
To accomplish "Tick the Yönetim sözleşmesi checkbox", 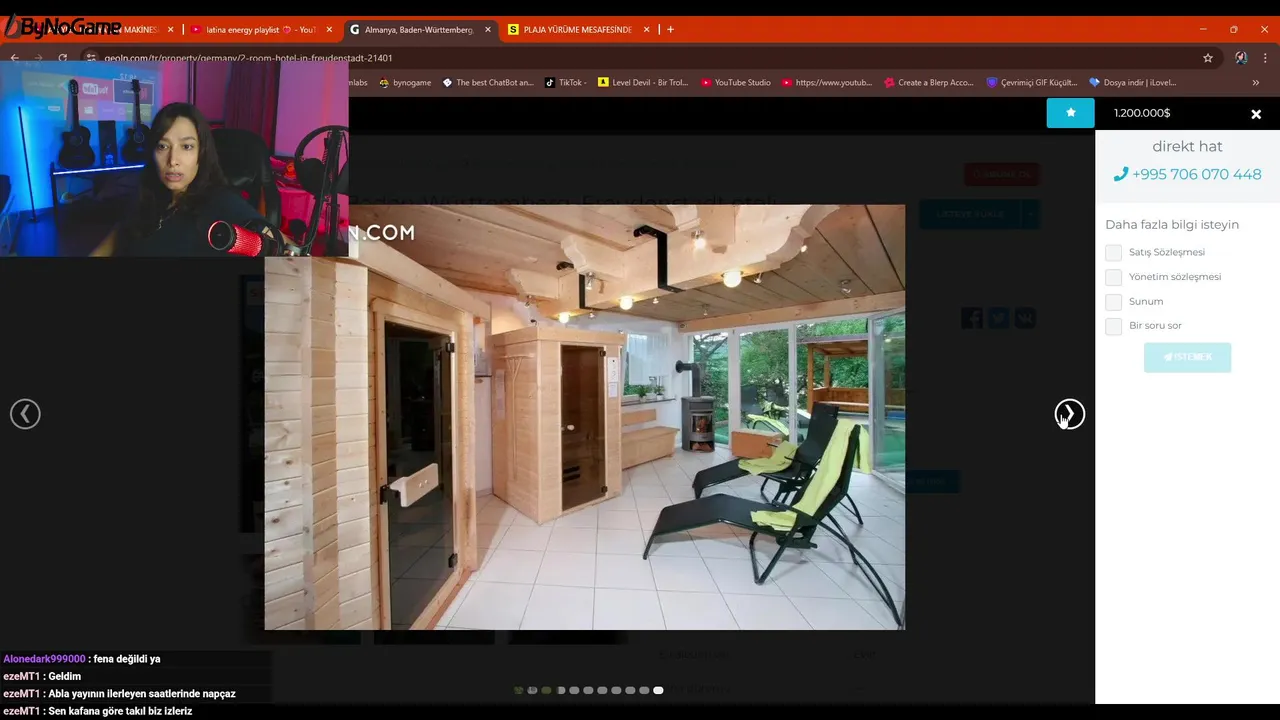I will (1113, 277).
